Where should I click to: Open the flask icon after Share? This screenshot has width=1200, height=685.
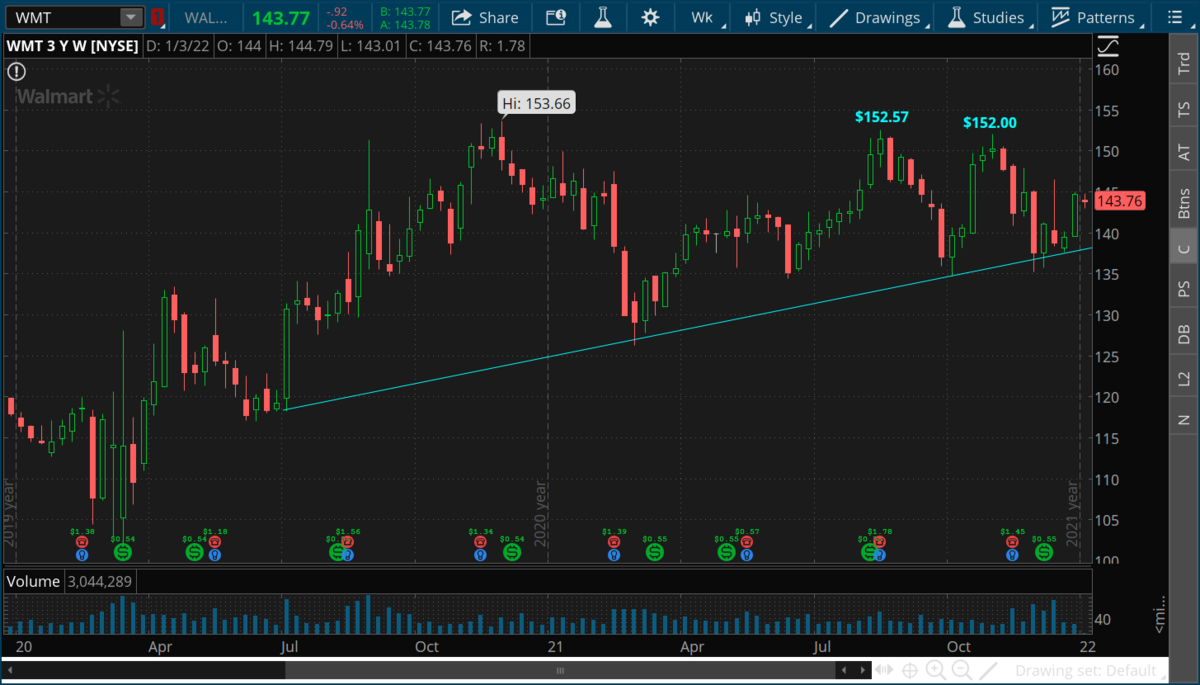(x=602, y=17)
